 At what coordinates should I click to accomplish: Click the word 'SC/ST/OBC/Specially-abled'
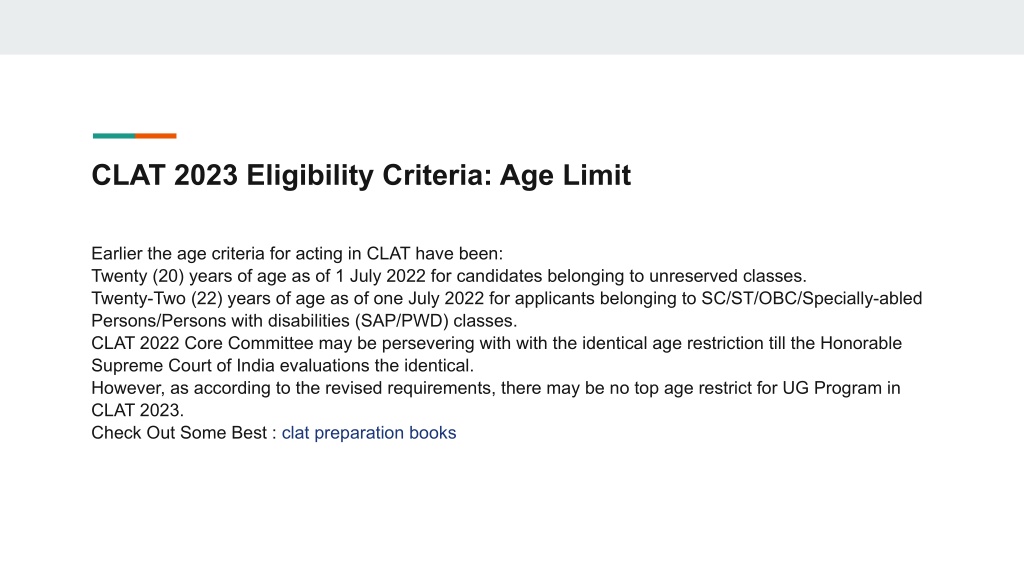[x=812, y=298]
